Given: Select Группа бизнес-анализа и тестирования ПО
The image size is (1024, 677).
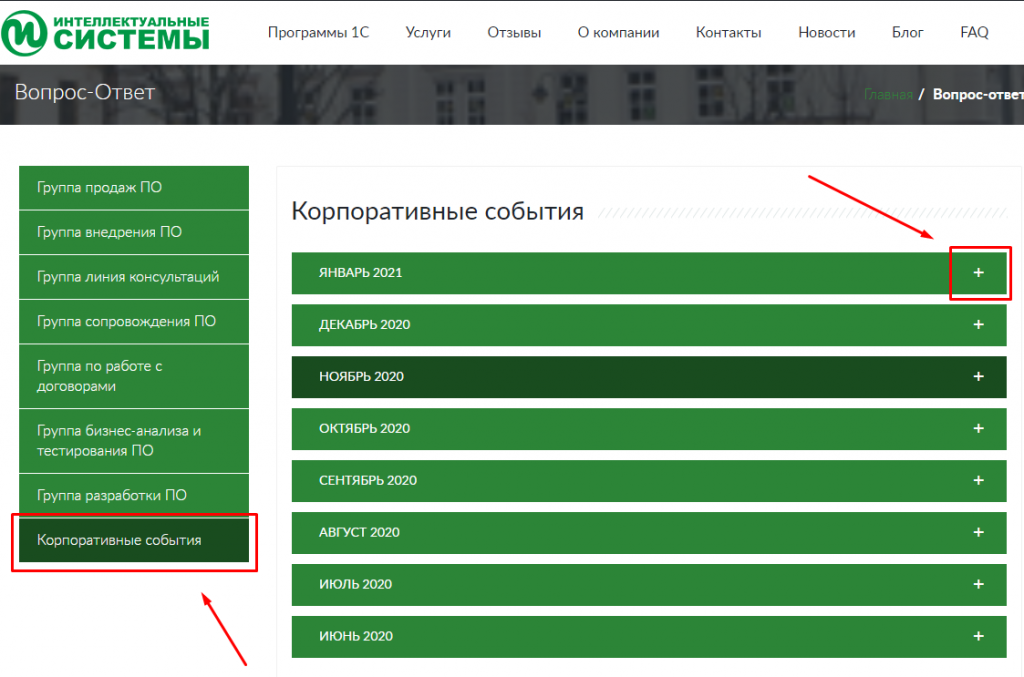Looking at the screenshot, I should tap(133, 441).
